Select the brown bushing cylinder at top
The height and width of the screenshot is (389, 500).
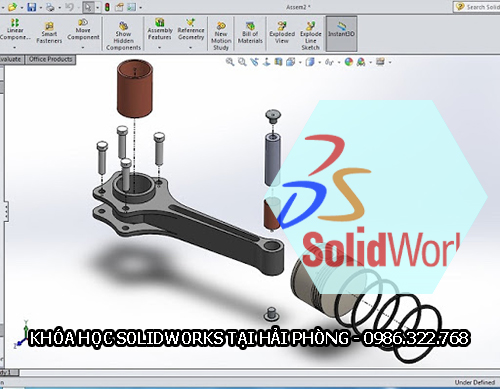click(135, 89)
